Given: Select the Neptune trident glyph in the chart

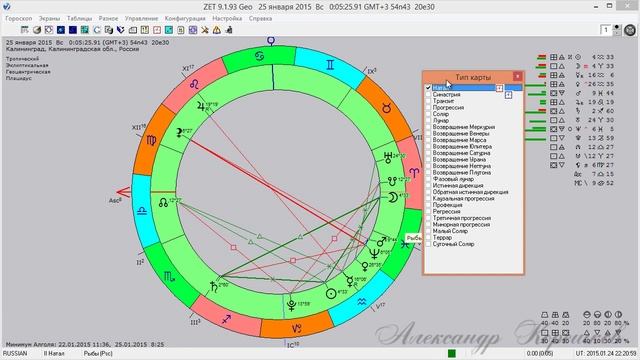Looking at the screenshot, I should tap(374, 254).
